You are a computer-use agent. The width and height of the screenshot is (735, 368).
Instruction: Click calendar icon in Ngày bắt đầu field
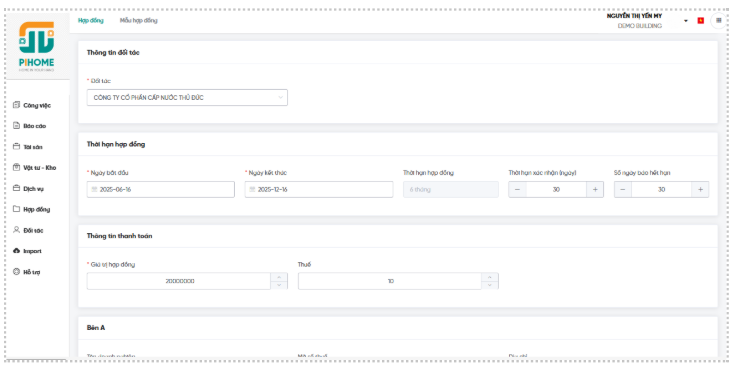click(94, 189)
